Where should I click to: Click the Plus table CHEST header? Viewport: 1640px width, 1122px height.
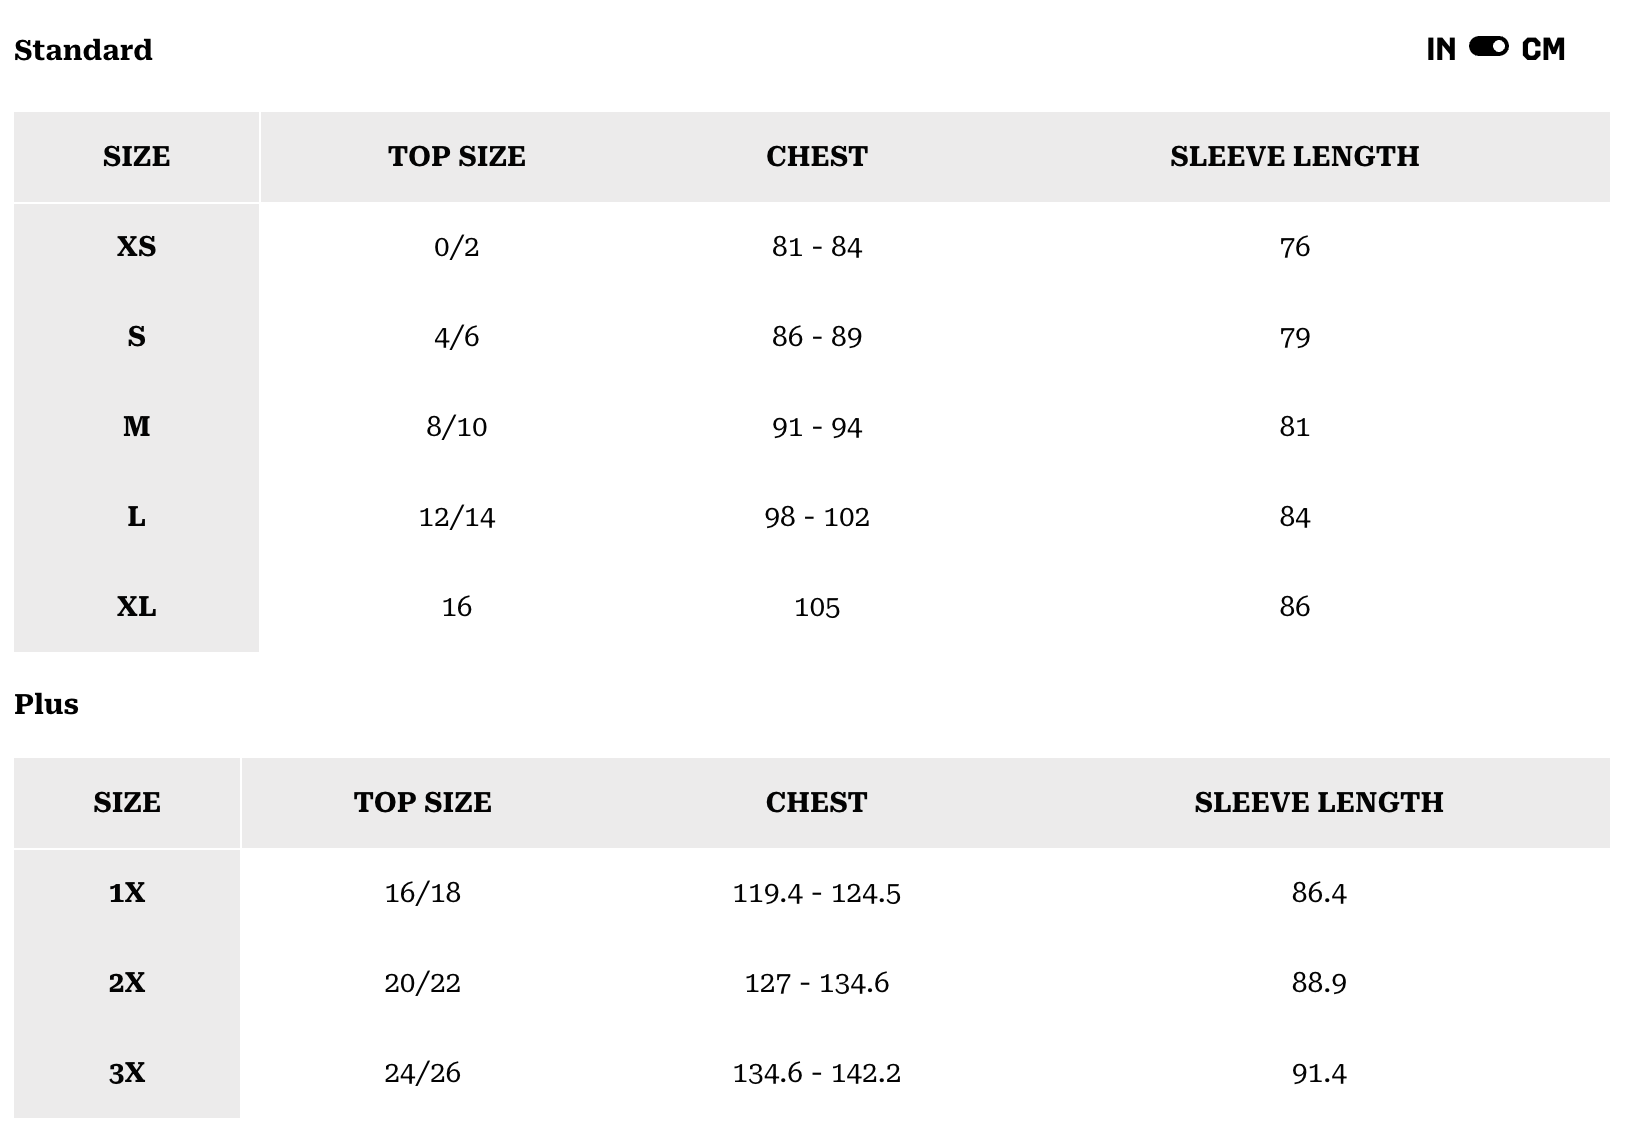coord(816,803)
